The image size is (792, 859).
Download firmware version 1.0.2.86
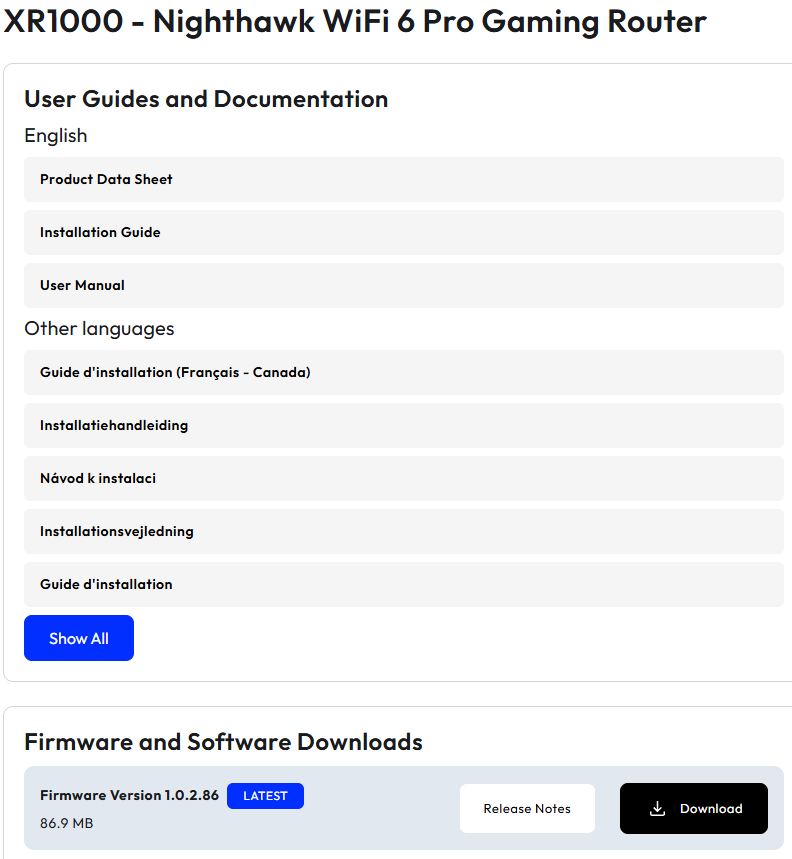tap(693, 809)
